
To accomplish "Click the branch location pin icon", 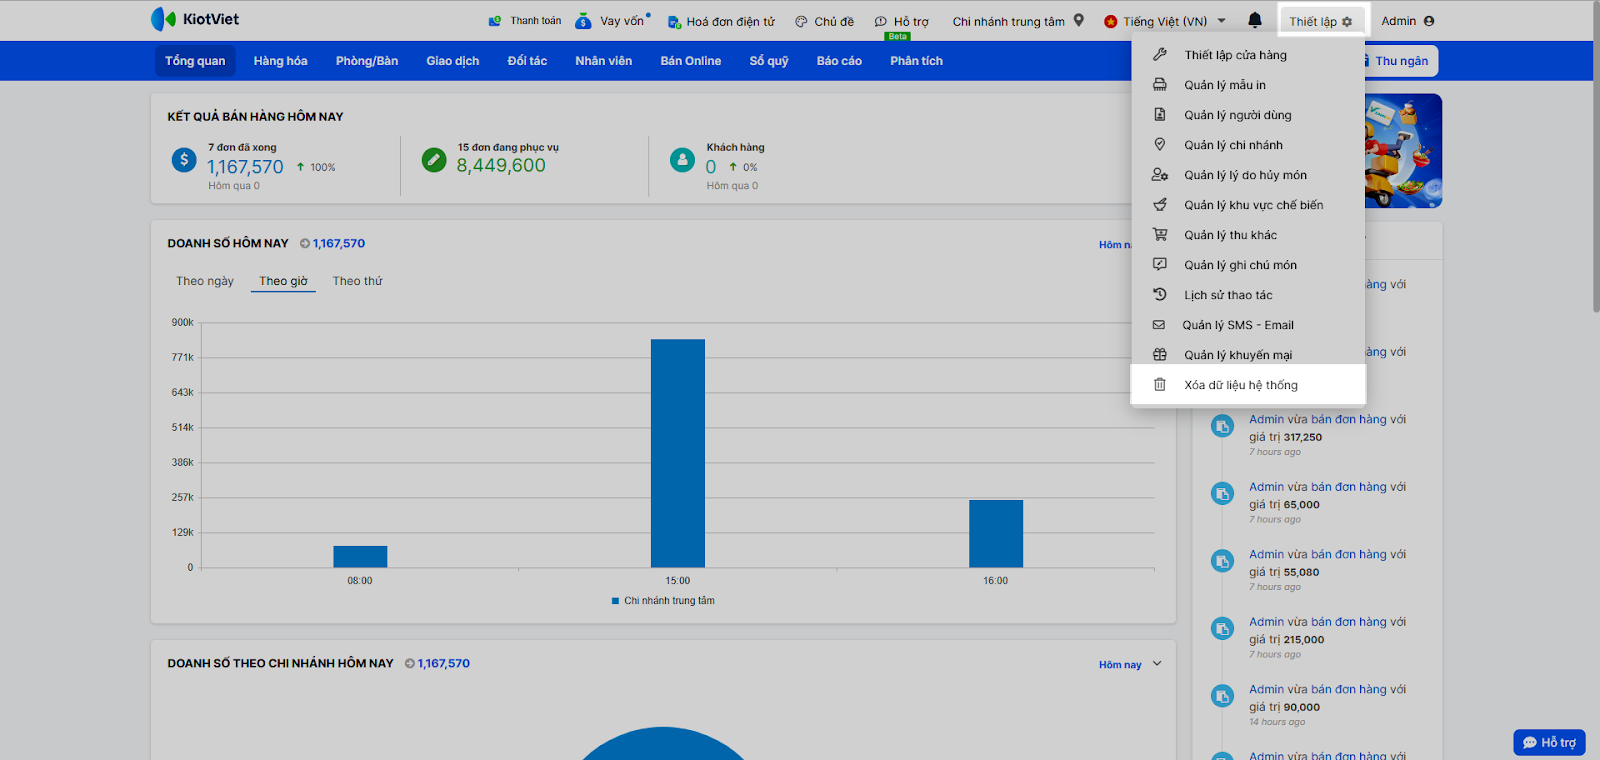I will click(1079, 20).
